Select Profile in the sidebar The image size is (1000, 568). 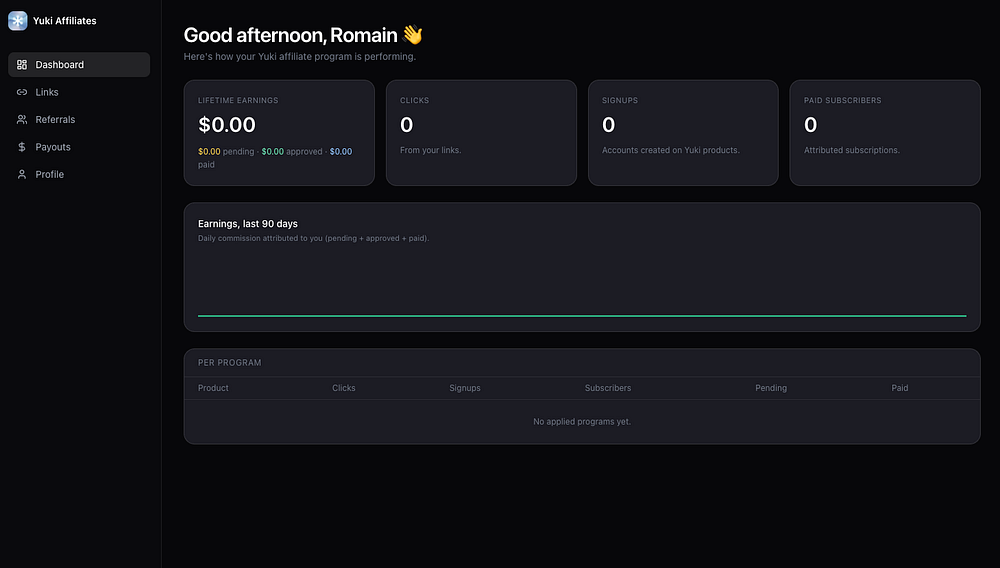click(49, 174)
